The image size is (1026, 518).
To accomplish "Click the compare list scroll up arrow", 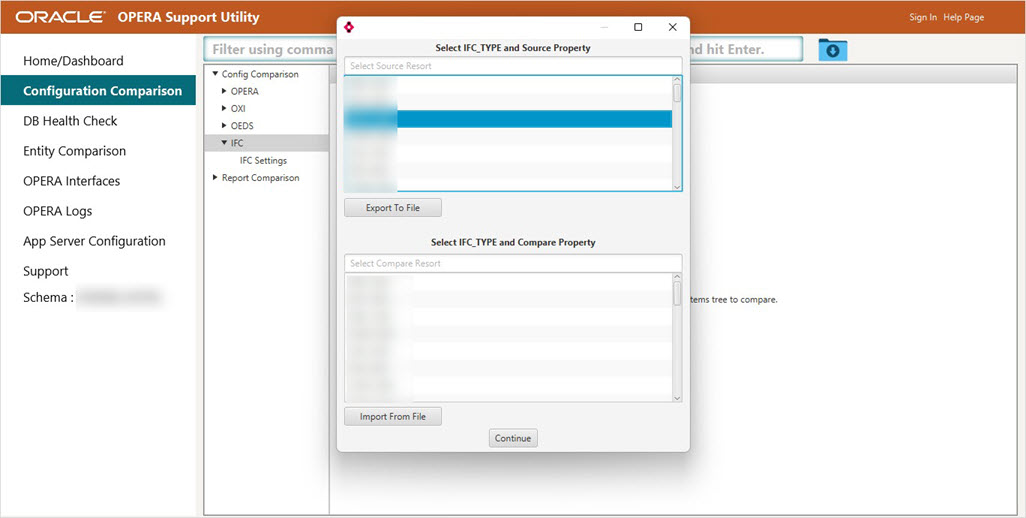I will coord(677,277).
